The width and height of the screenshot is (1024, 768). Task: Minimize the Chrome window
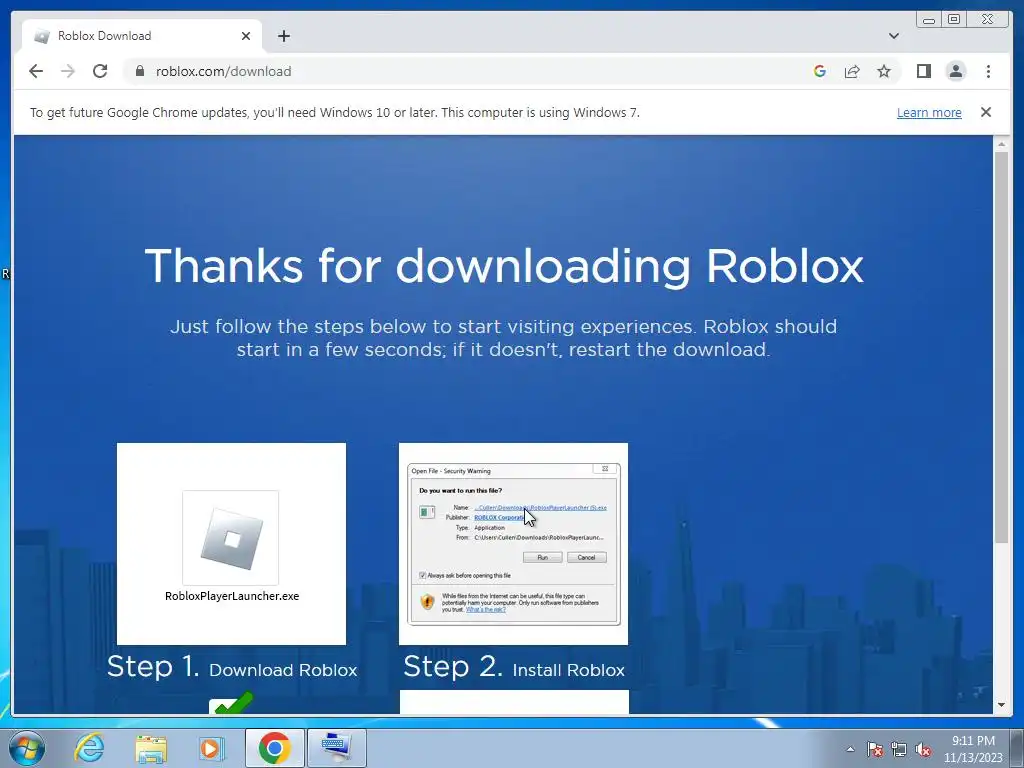tap(929, 20)
